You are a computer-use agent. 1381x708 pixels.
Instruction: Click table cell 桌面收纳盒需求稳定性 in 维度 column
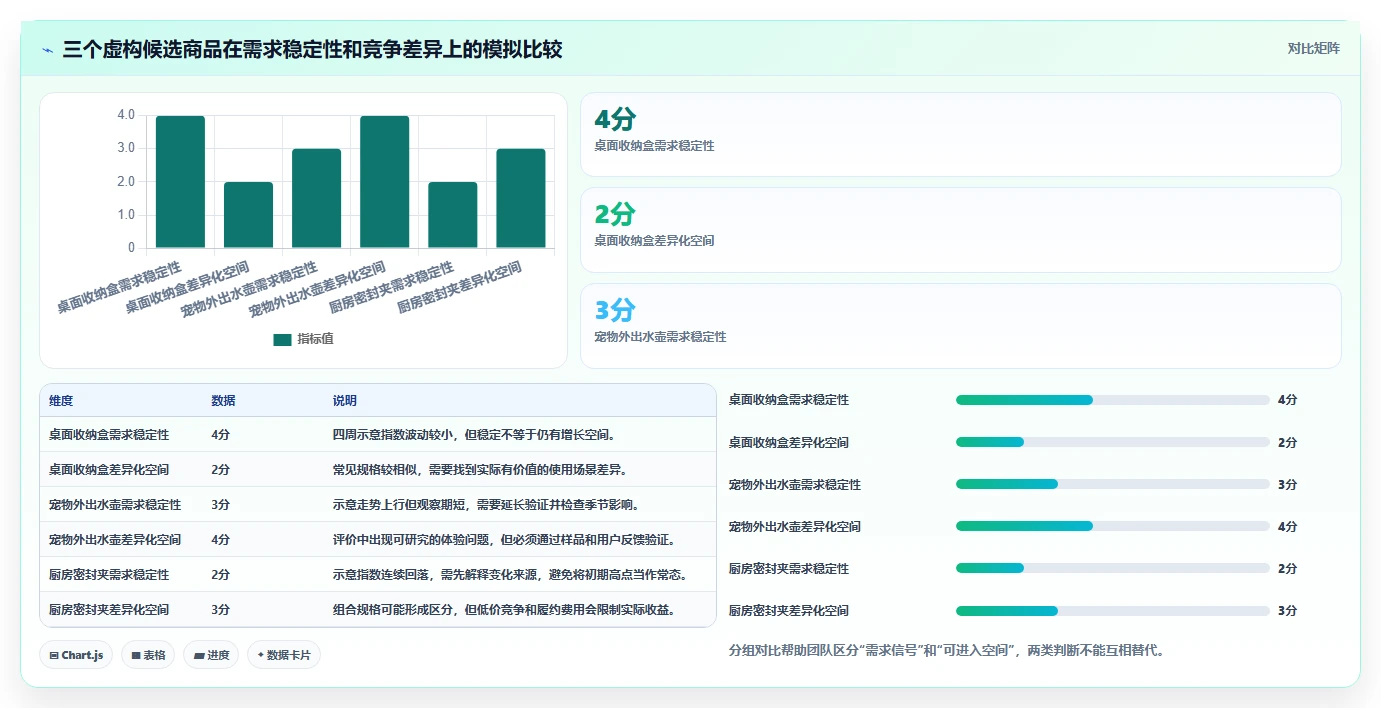pyautogui.click(x=109, y=435)
